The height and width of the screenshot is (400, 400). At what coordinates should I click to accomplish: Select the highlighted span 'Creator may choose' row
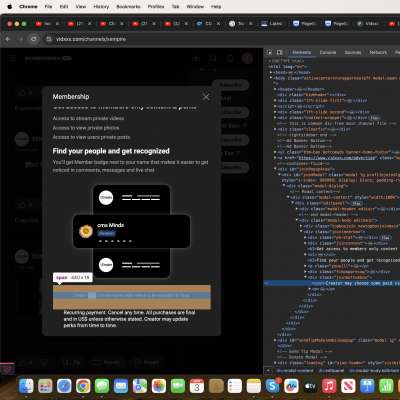[x=332, y=283]
